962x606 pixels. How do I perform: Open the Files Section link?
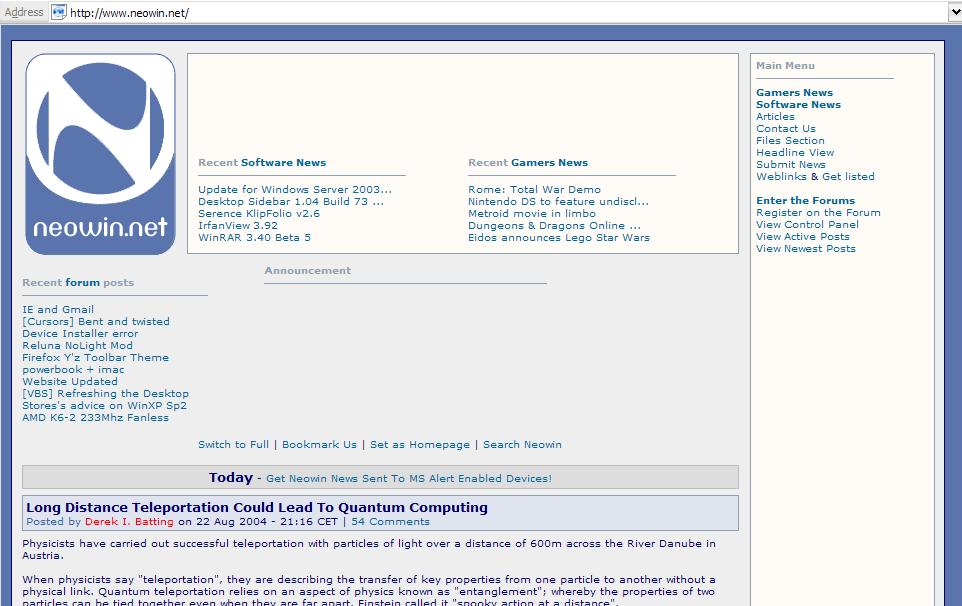(x=790, y=140)
